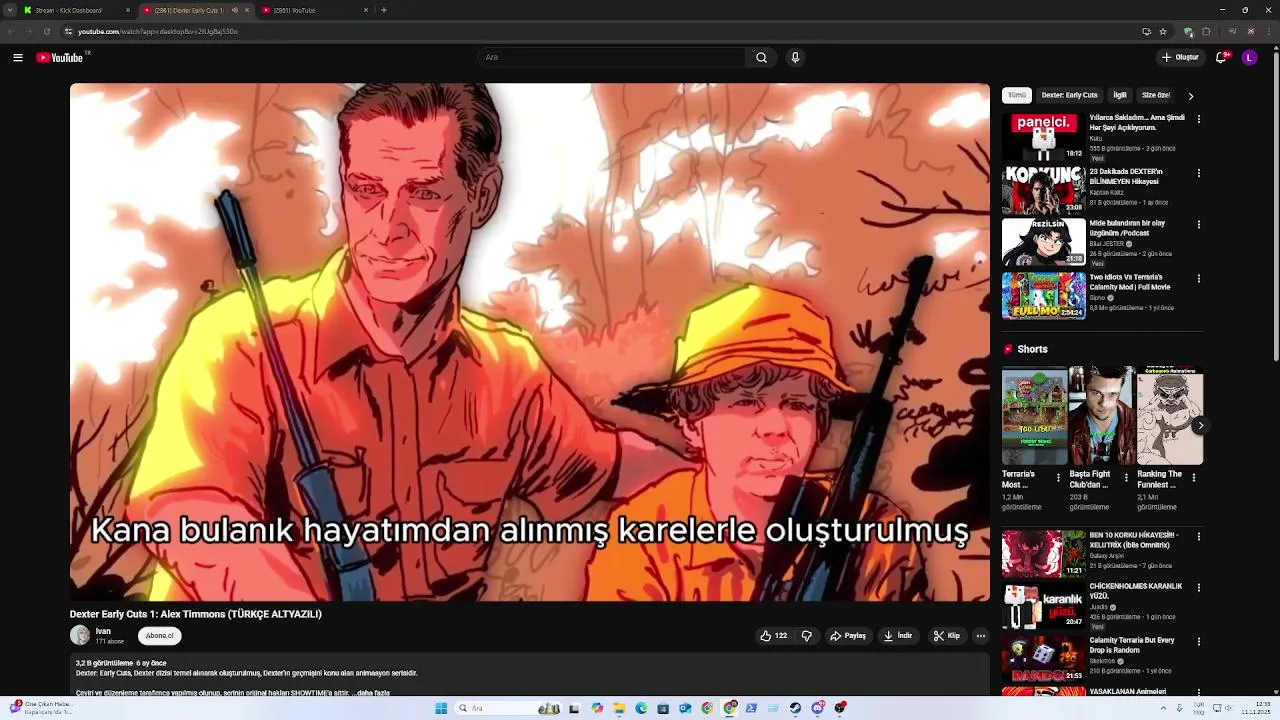This screenshot has width=1280, height=720.
Task: Click the Shorts section logo icon
Action: click(x=1008, y=349)
